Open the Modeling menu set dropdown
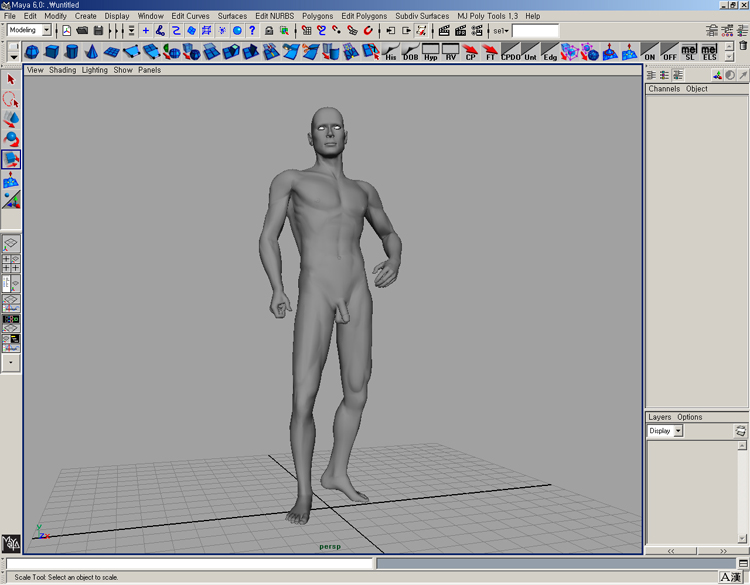Image resolution: width=750 pixels, height=585 pixels. pos(46,31)
